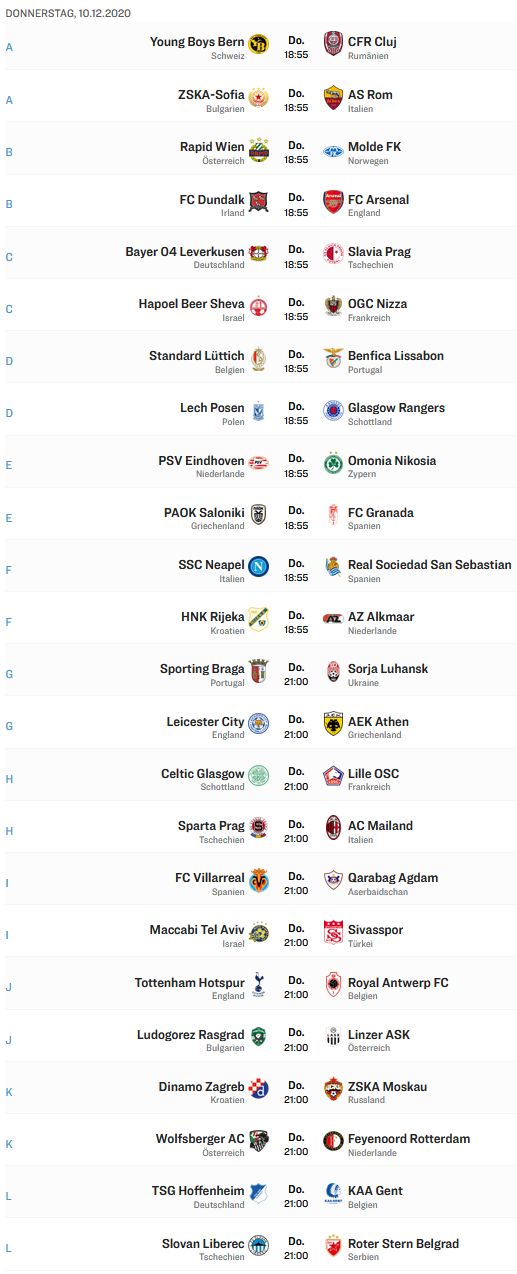The width and height of the screenshot is (517, 1274).
Task: Select the SSC Neapel blue crest
Action: (x=259, y=566)
